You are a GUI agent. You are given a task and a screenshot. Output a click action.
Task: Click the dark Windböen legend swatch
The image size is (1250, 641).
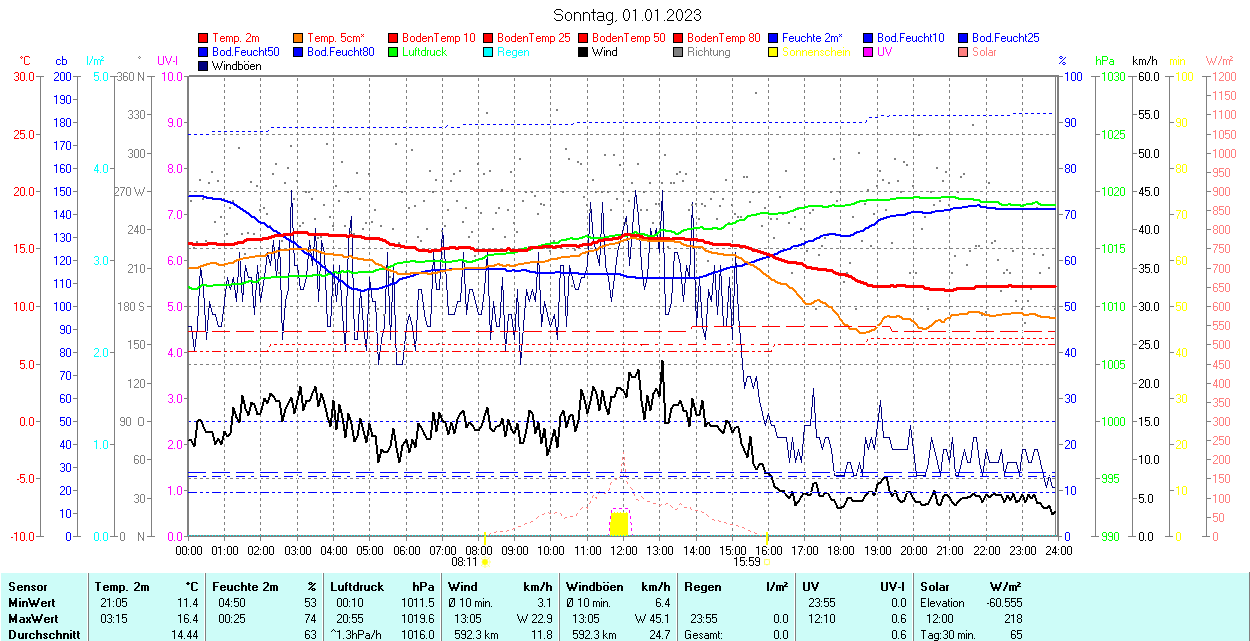tap(204, 66)
